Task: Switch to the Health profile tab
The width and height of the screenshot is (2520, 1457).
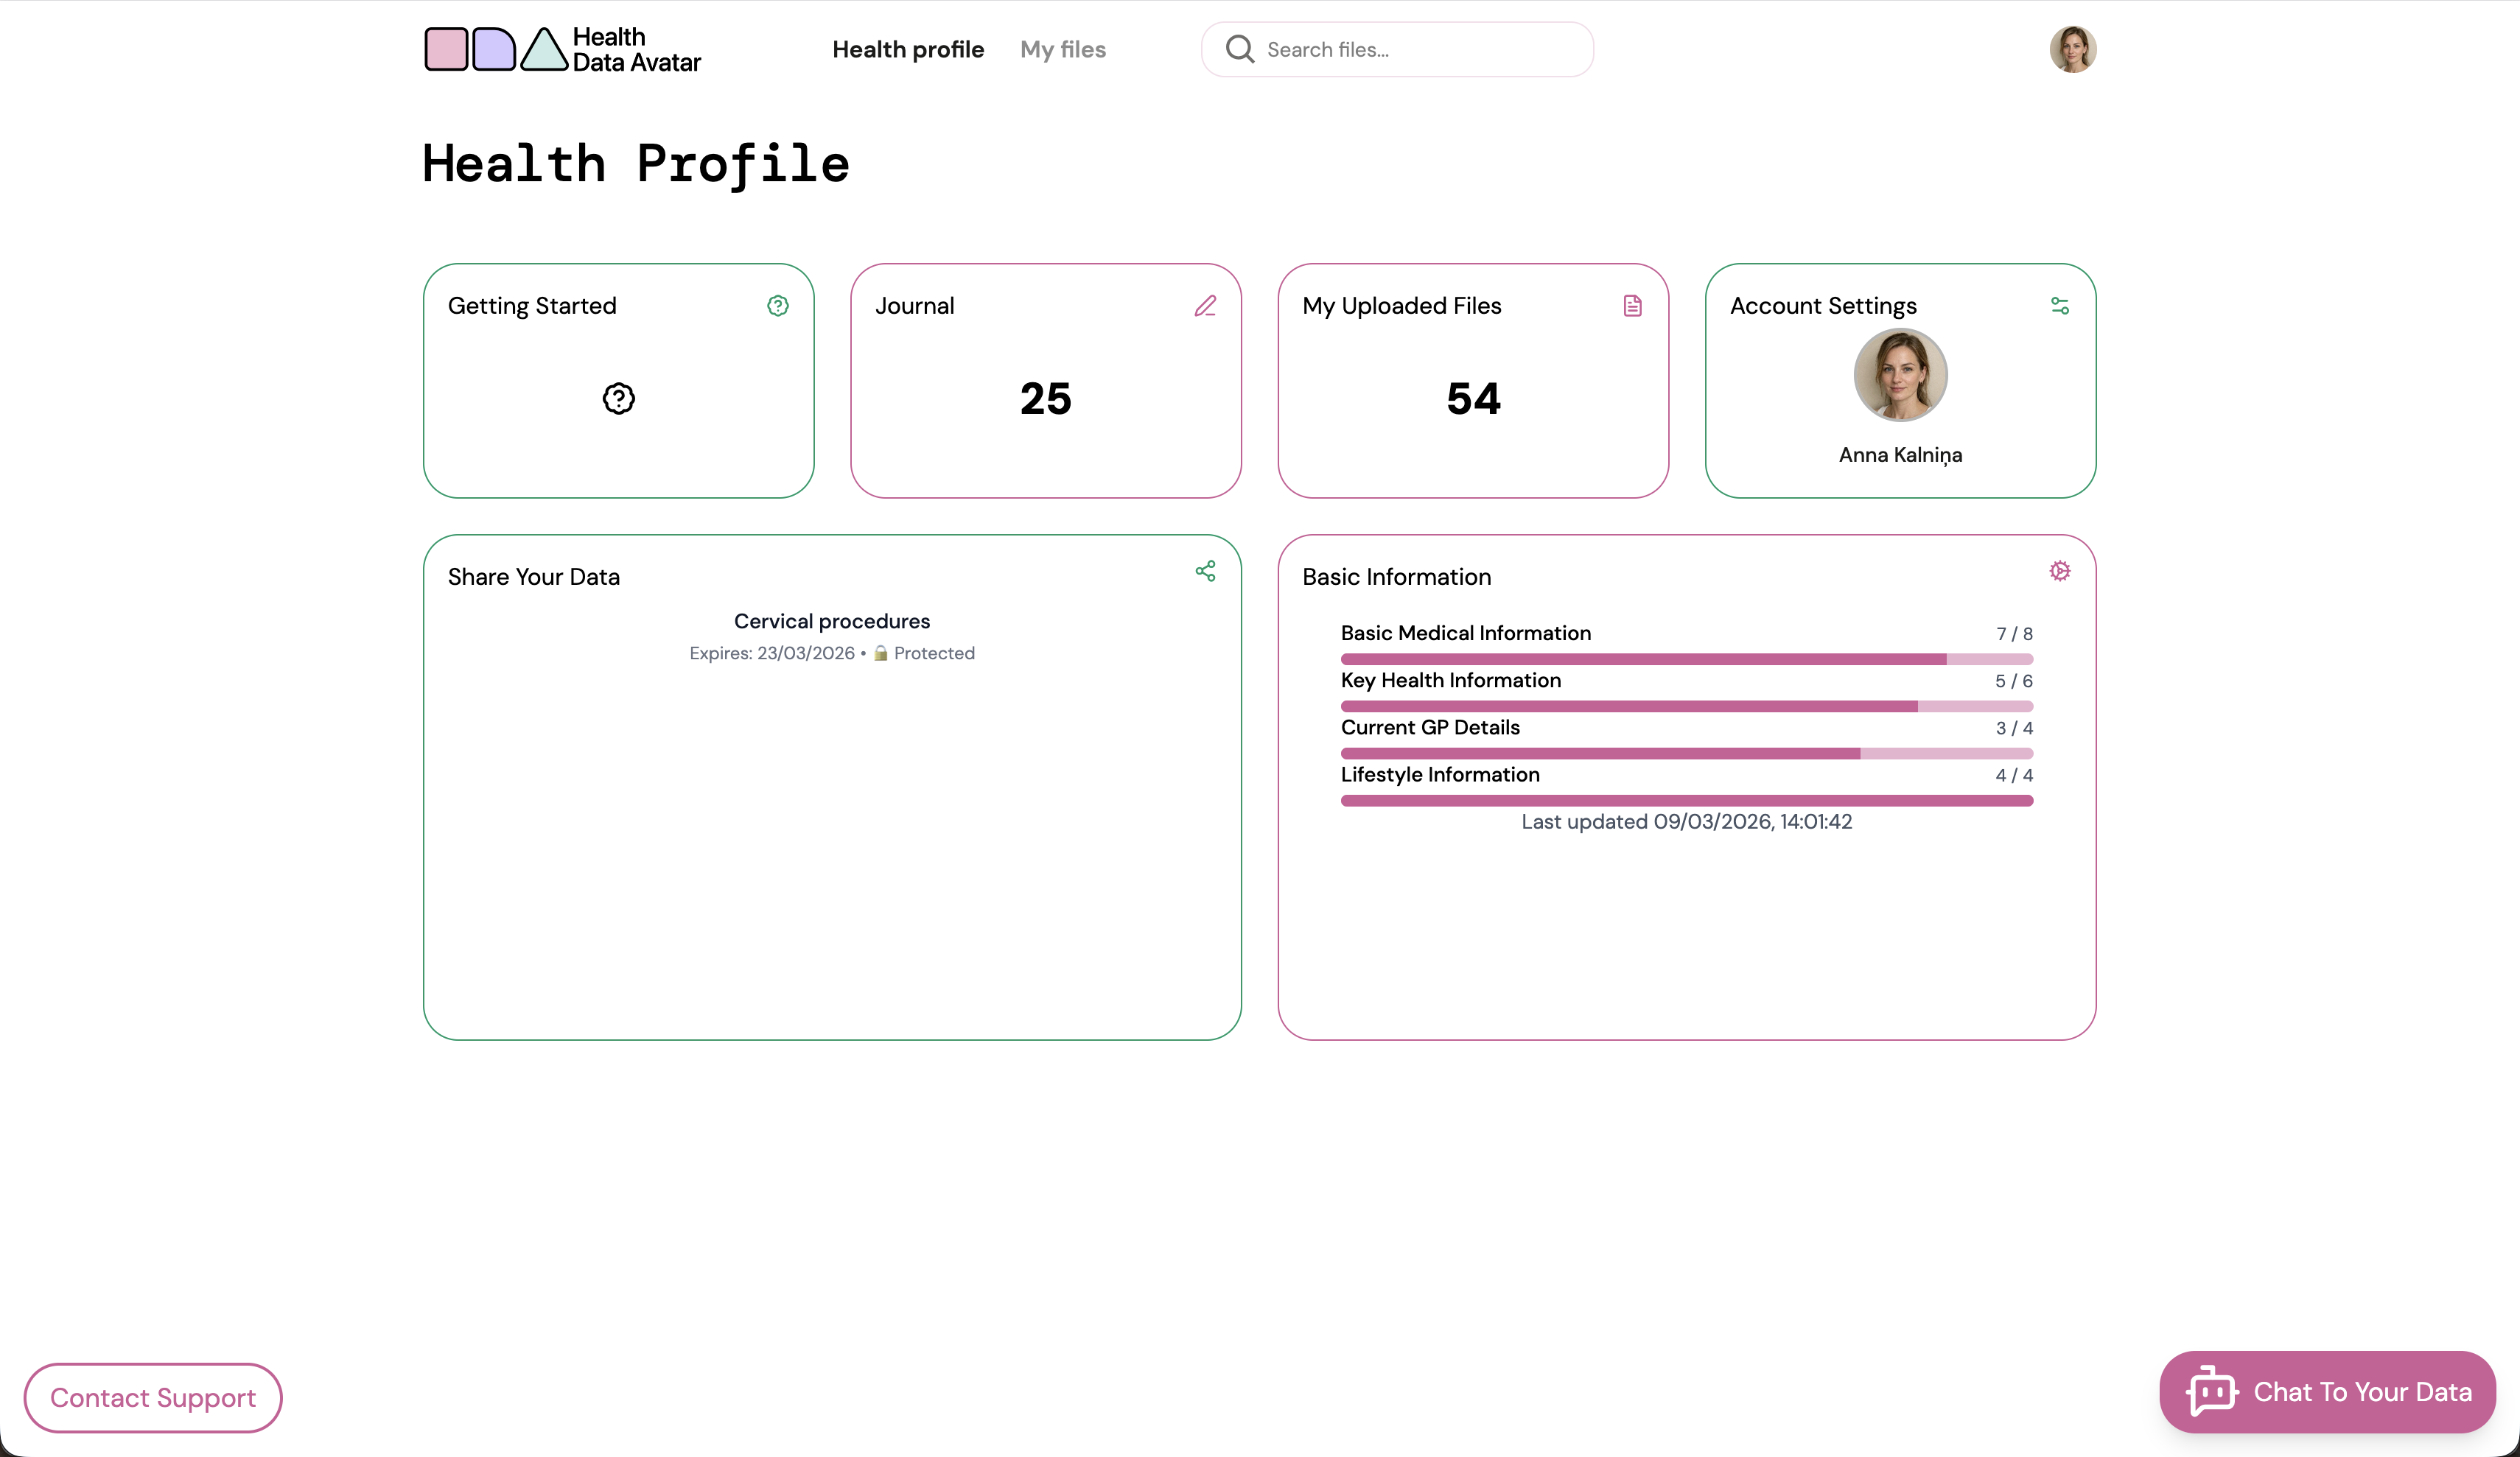Action: click(x=907, y=49)
